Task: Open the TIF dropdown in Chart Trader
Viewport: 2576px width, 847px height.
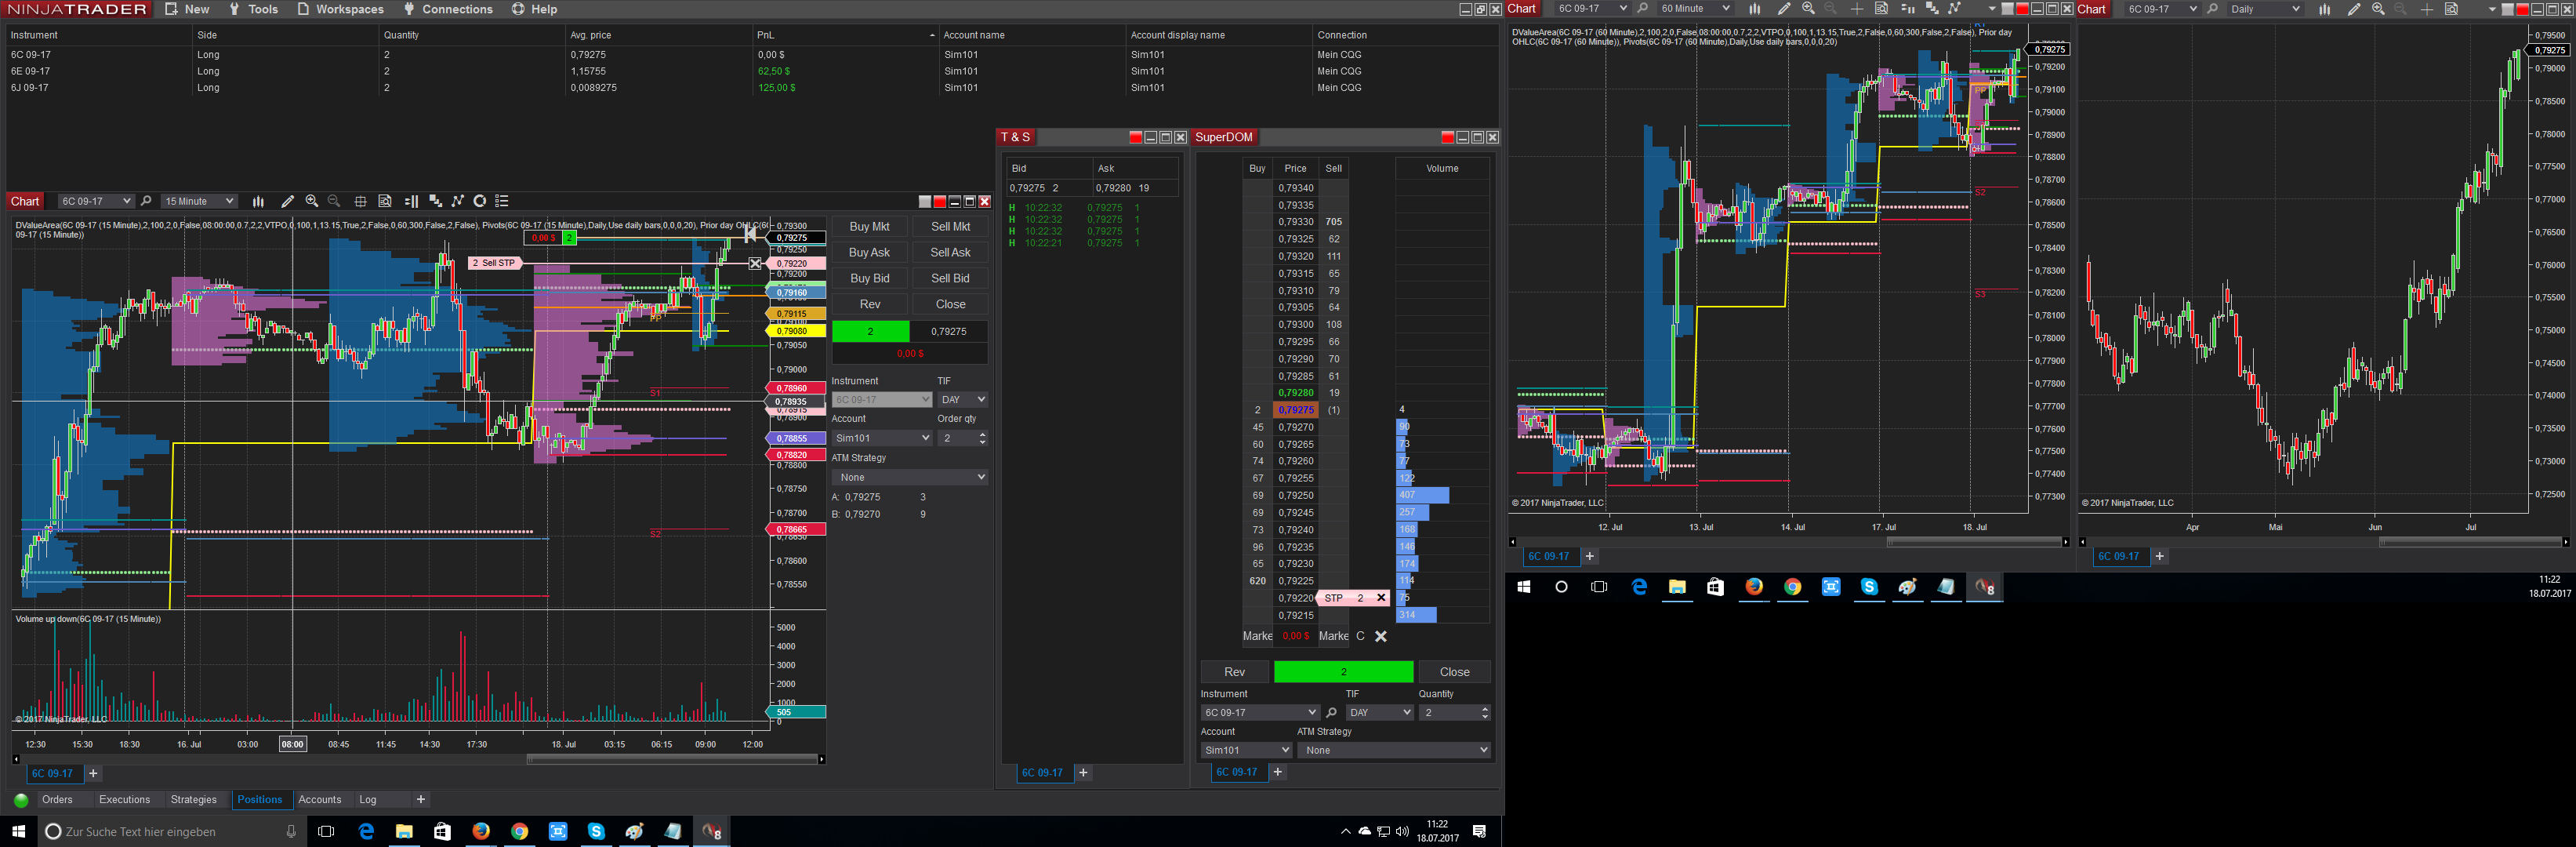Action: tap(962, 400)
